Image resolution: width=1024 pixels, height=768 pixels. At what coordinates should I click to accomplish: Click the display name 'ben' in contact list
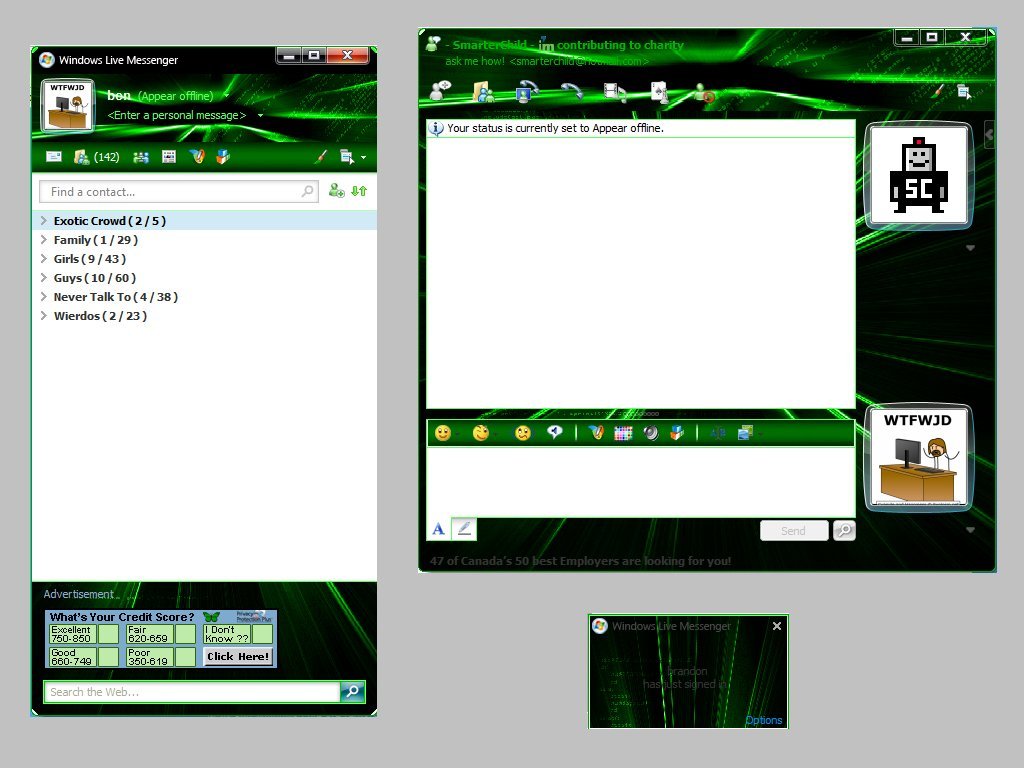[x=119, y=96]
